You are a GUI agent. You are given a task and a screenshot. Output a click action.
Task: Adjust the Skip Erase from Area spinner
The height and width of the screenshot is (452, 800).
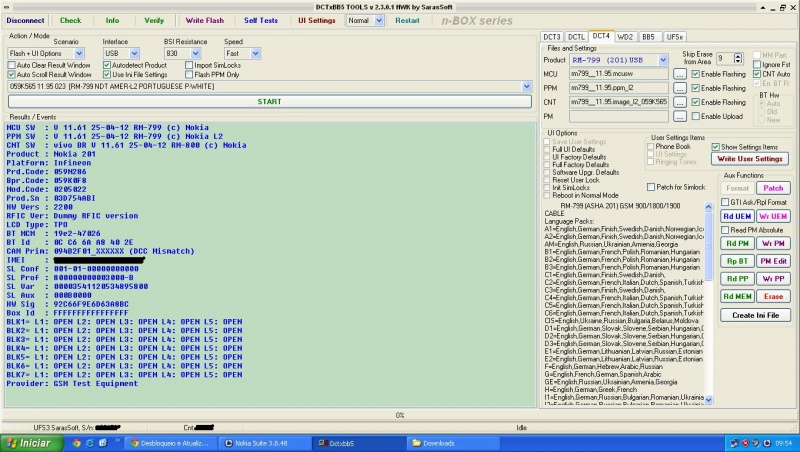point(738,59)
